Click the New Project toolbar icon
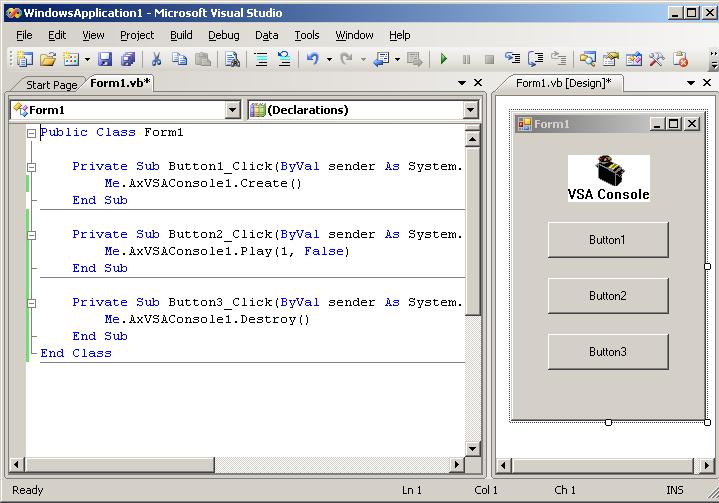719x503 pixels. (25, 59)
